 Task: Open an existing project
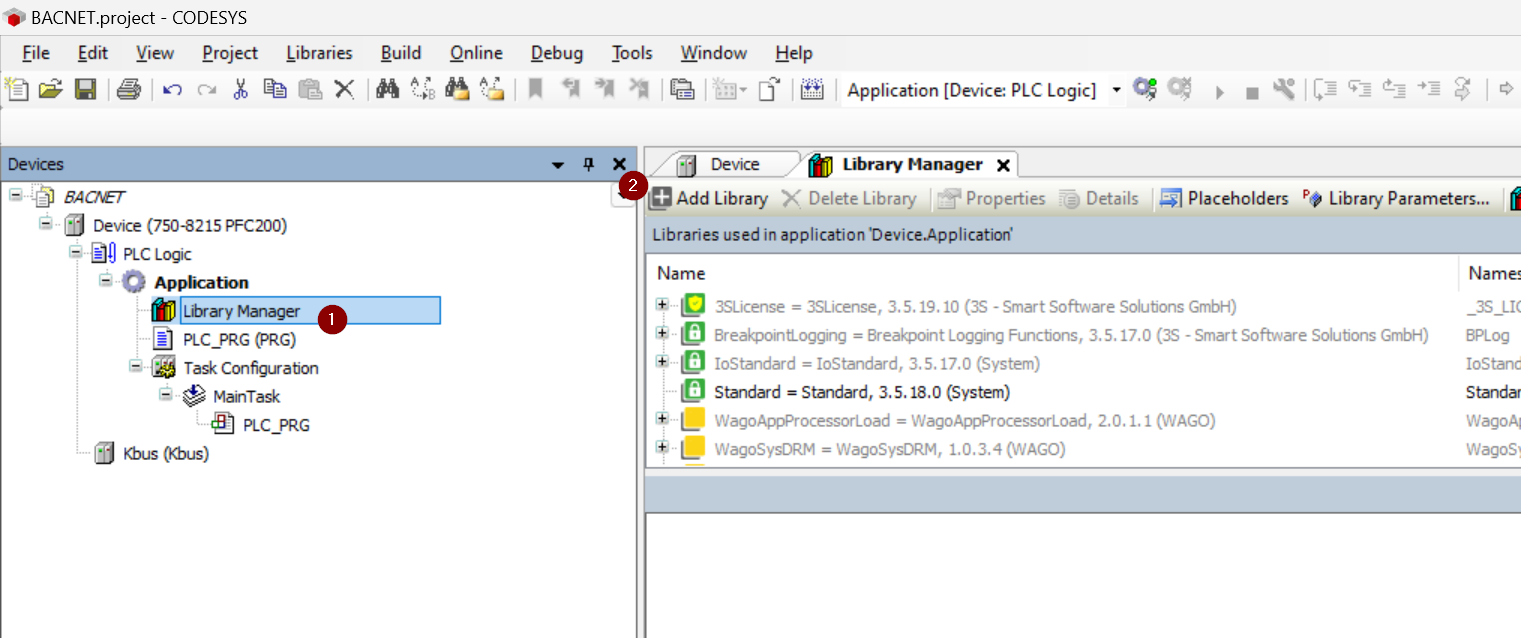click(x=50, y=90)
